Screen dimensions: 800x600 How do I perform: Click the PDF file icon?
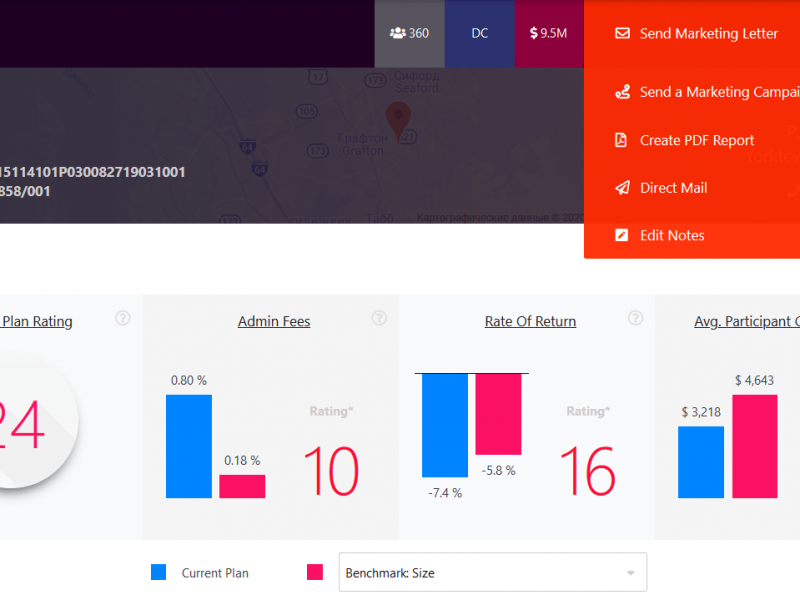(x=622, y=140)
